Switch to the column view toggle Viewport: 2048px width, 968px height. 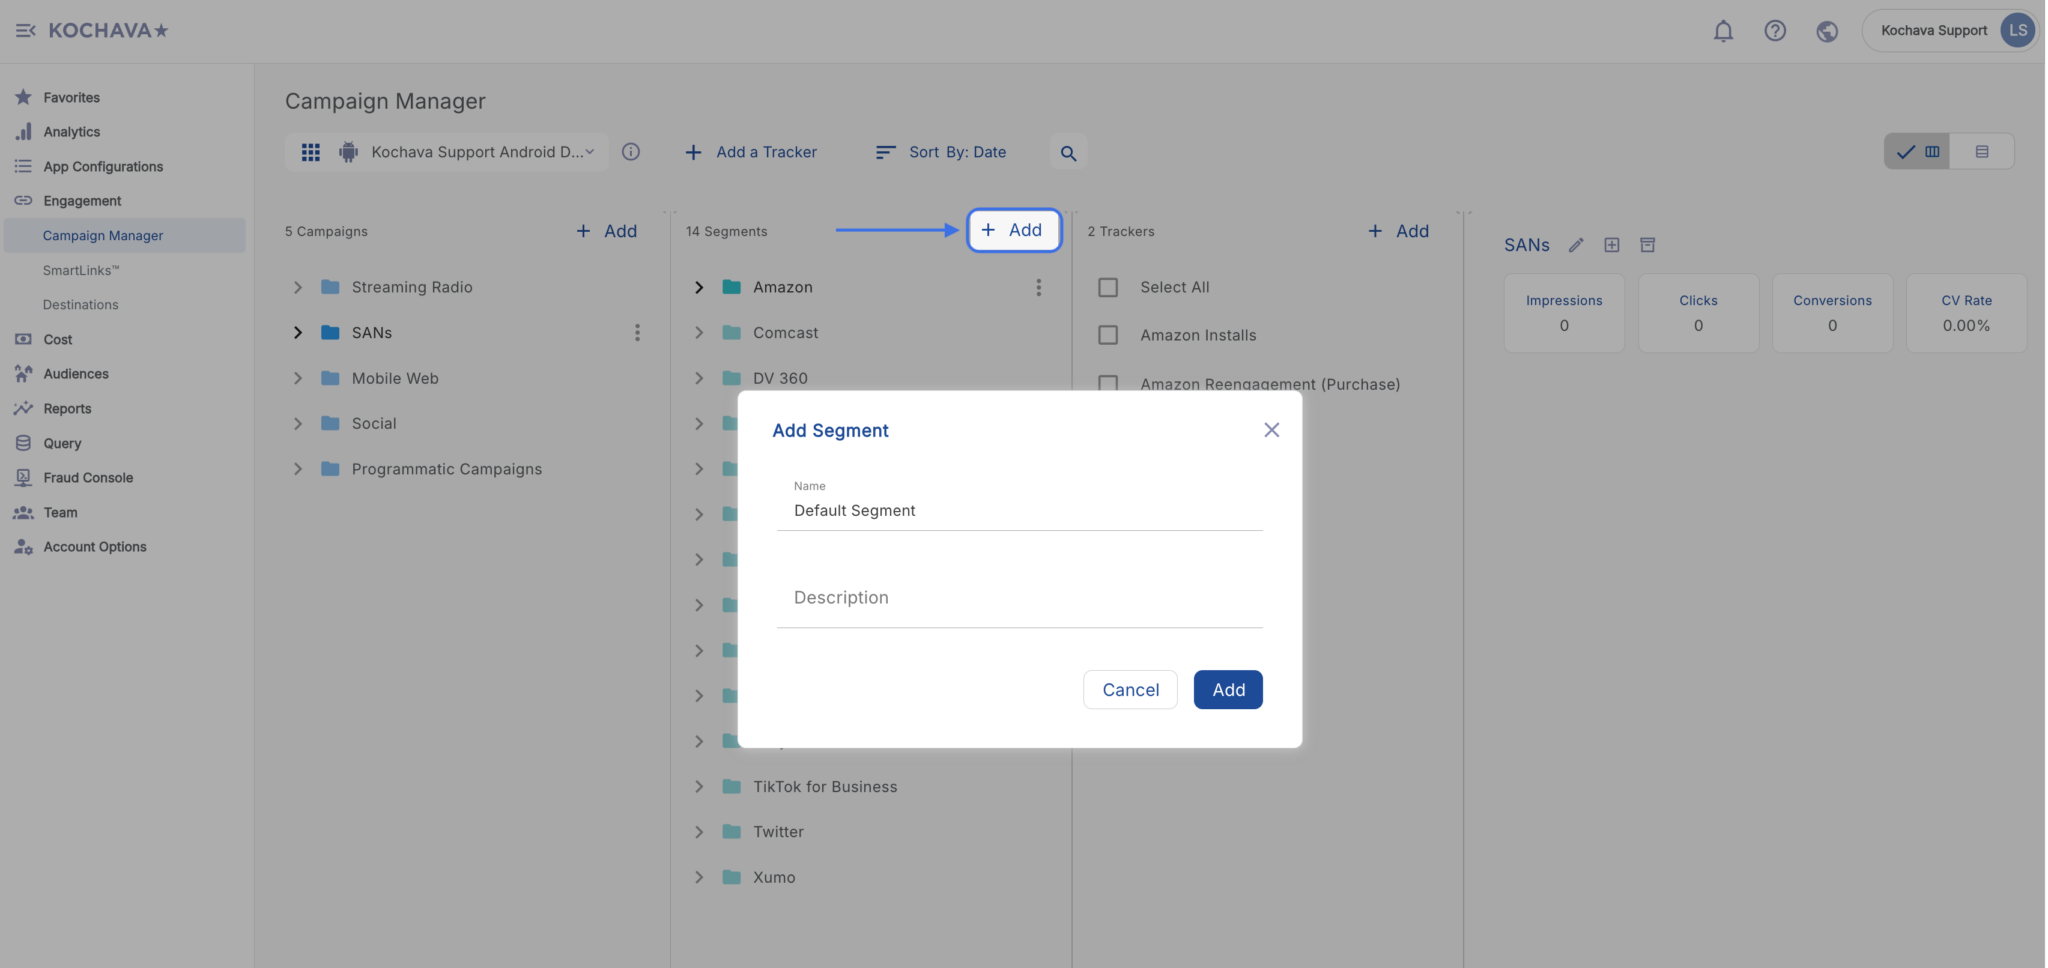pyautogui.click(x=1917, y=152)
